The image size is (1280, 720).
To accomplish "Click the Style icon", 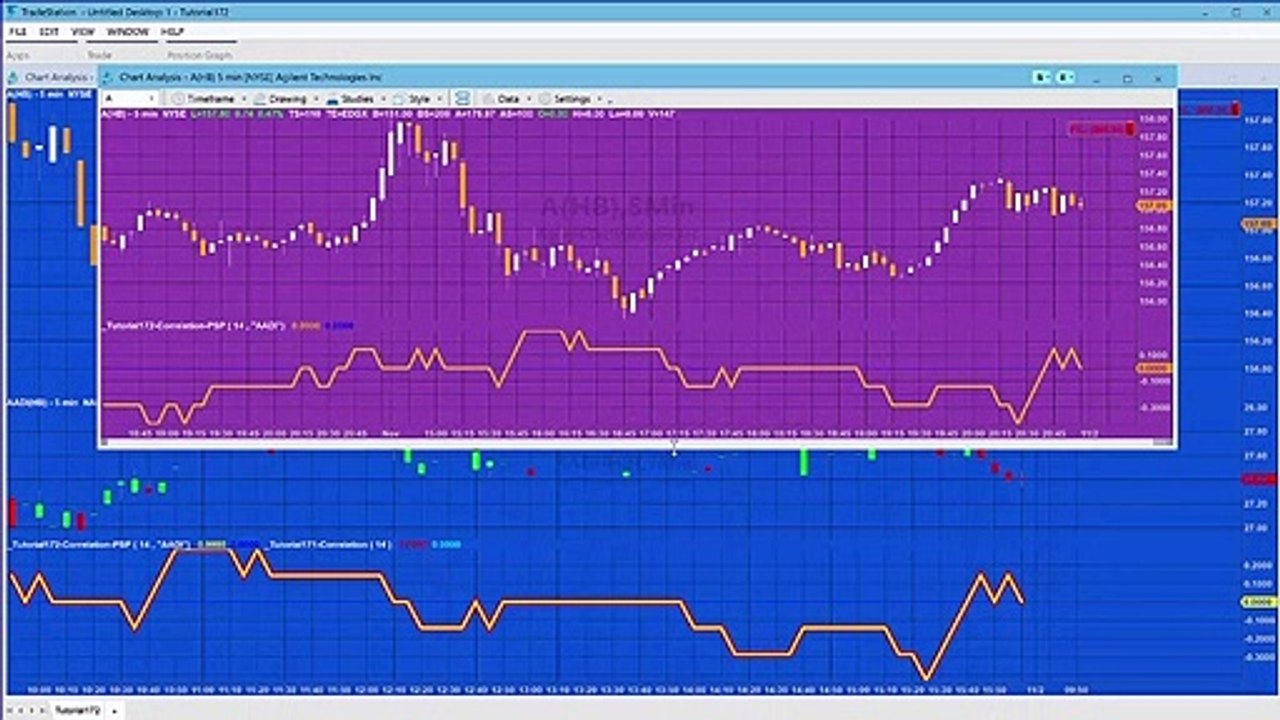I will click(399, 99).
